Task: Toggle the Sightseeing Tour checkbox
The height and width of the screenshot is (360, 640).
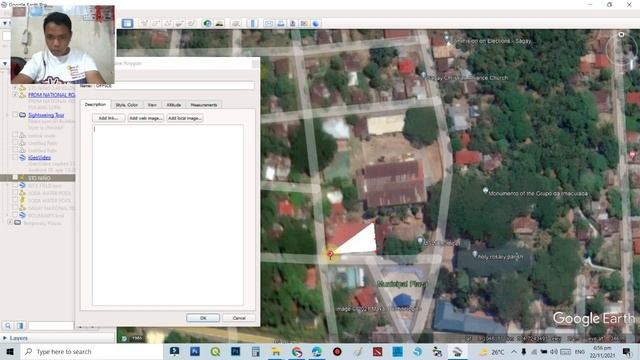Action: [16, 115]
